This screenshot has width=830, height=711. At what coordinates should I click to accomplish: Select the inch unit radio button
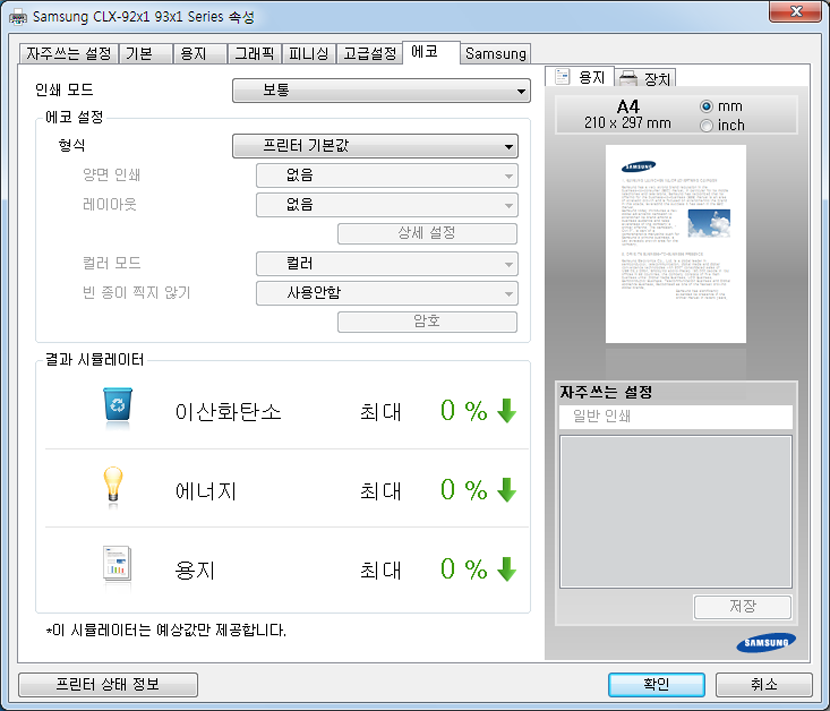[x=706, y=125]
